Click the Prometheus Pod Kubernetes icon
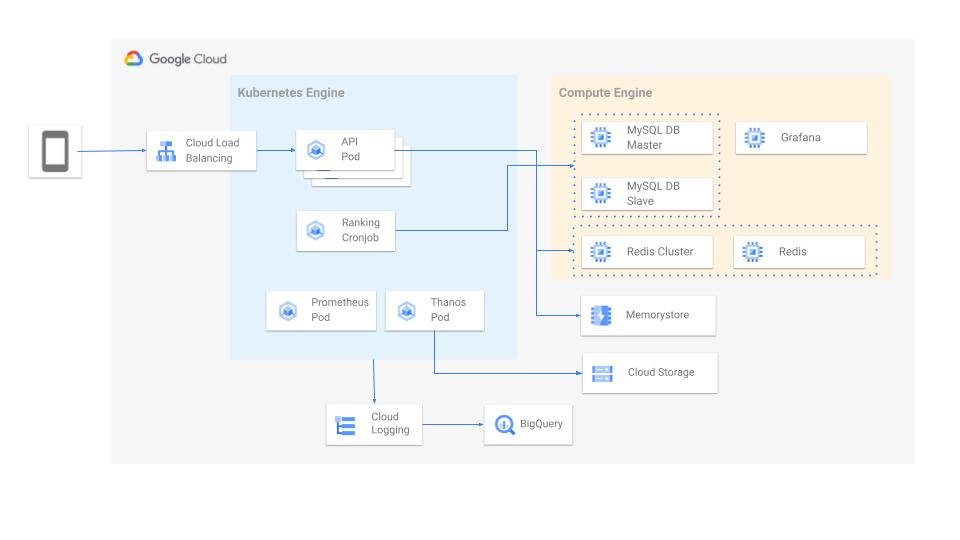 click(x=288, y=310)
